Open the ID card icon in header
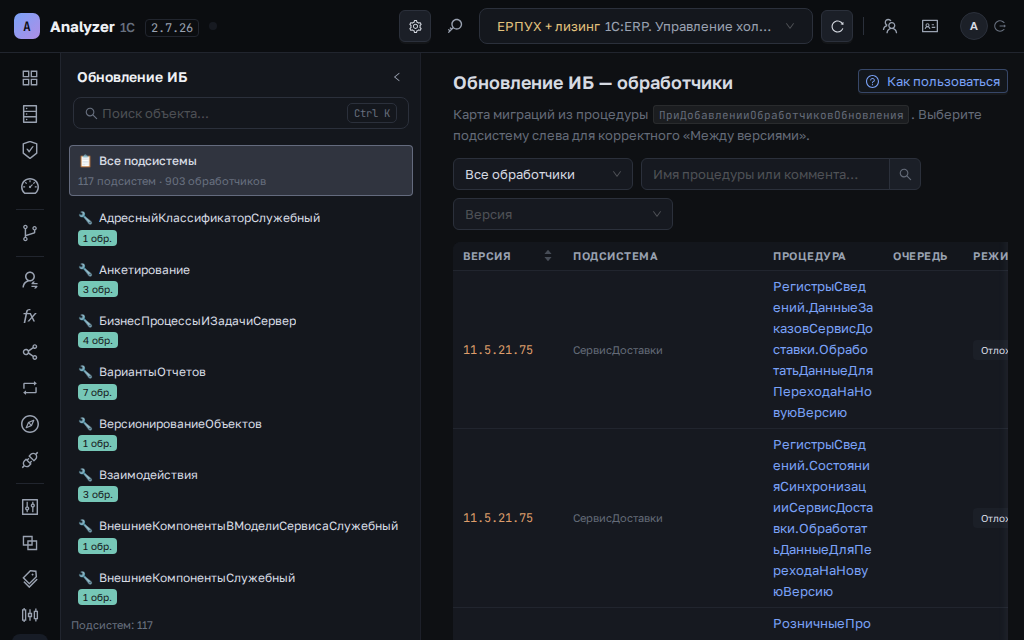 [930, 26]
